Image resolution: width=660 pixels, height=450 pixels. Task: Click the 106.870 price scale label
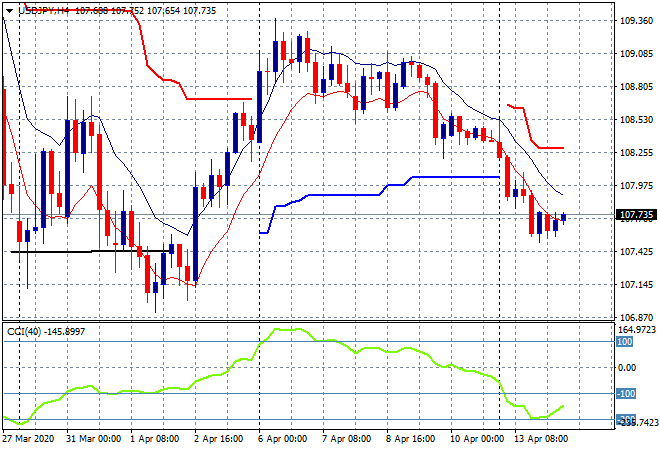point(636,317)
